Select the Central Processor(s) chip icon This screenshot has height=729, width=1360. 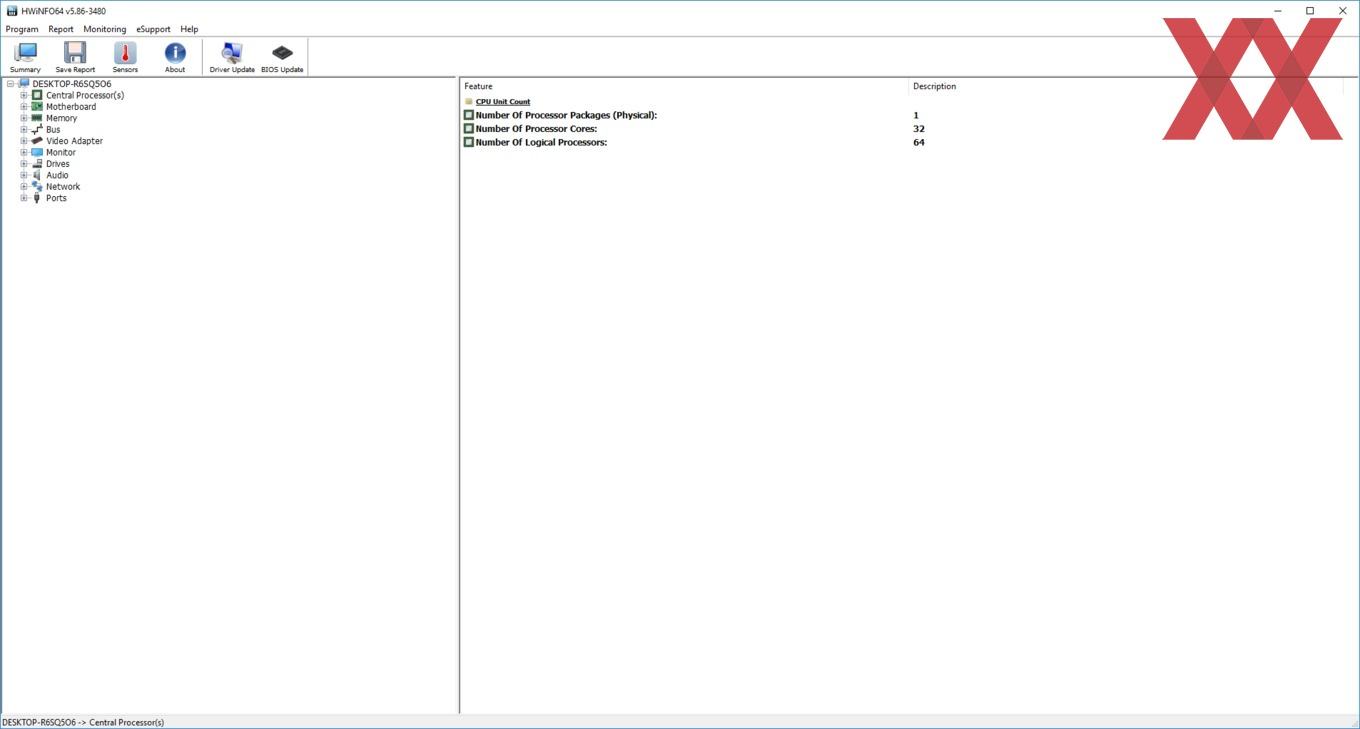pos(37,95)
